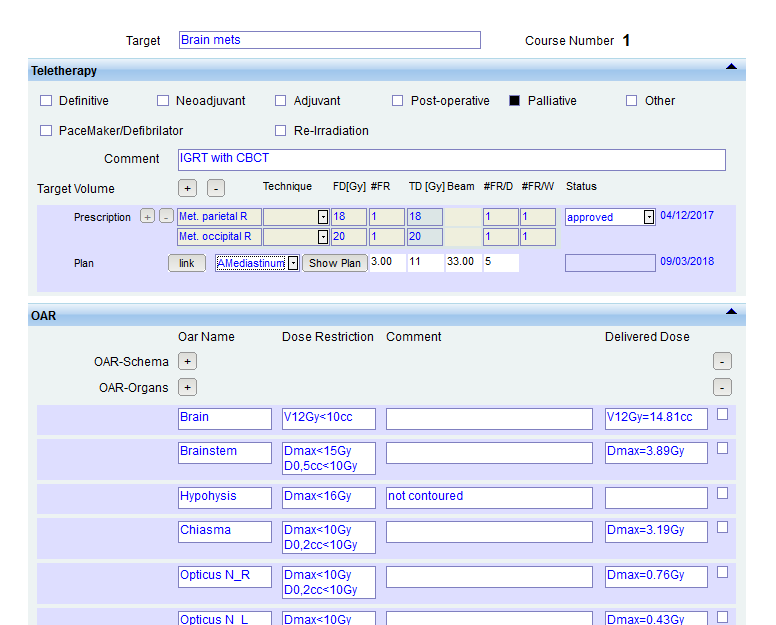Screen dimensions: 776x625
Task: Check the Adjuvant checkbox
Action: [x=281, y=100]
